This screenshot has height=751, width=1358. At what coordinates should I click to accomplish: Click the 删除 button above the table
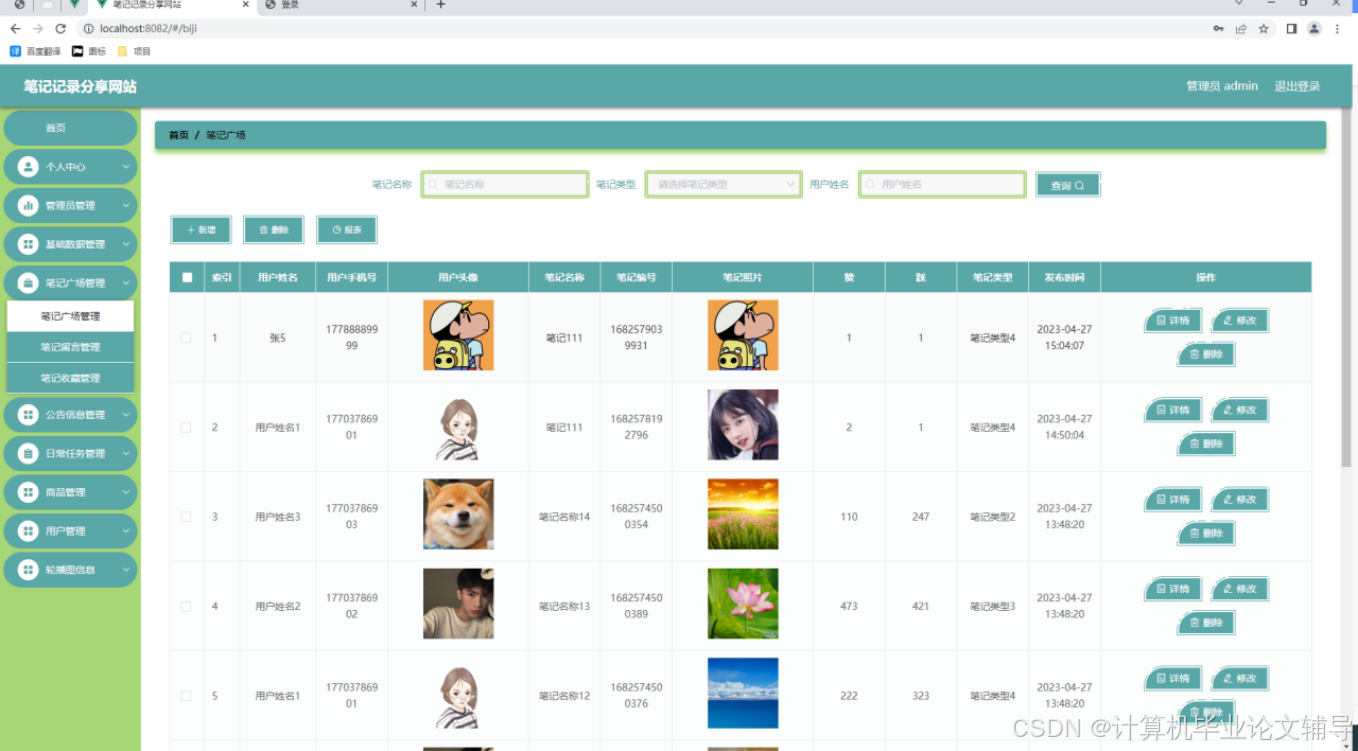274,230
